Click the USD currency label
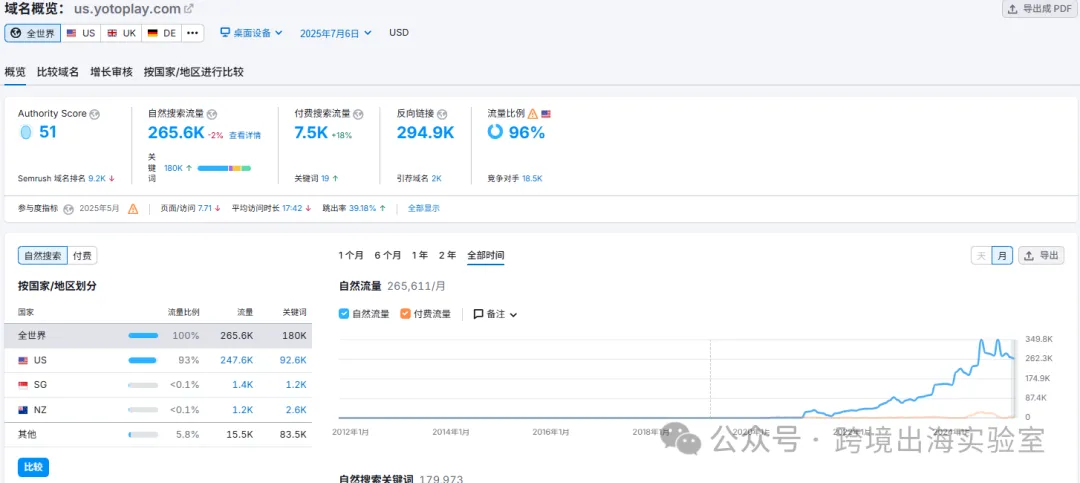This screenshot has height=483, width=1080. (399, 32)
